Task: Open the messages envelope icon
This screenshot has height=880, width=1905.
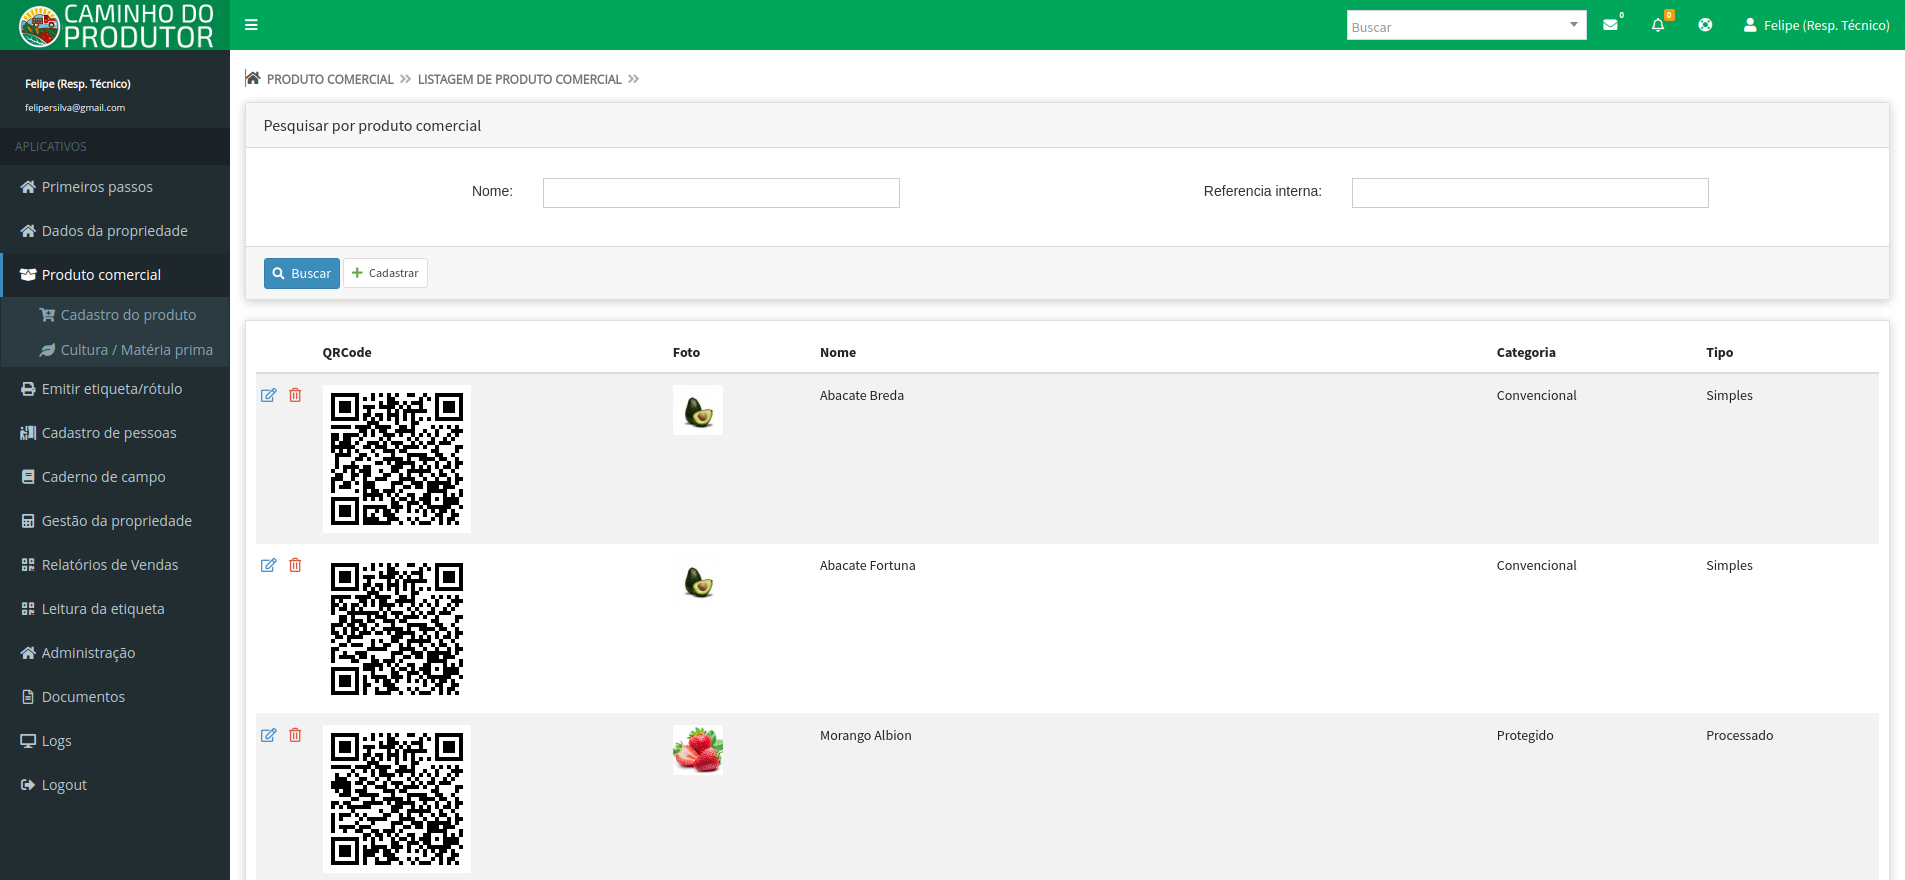Action: (1610, 25)
